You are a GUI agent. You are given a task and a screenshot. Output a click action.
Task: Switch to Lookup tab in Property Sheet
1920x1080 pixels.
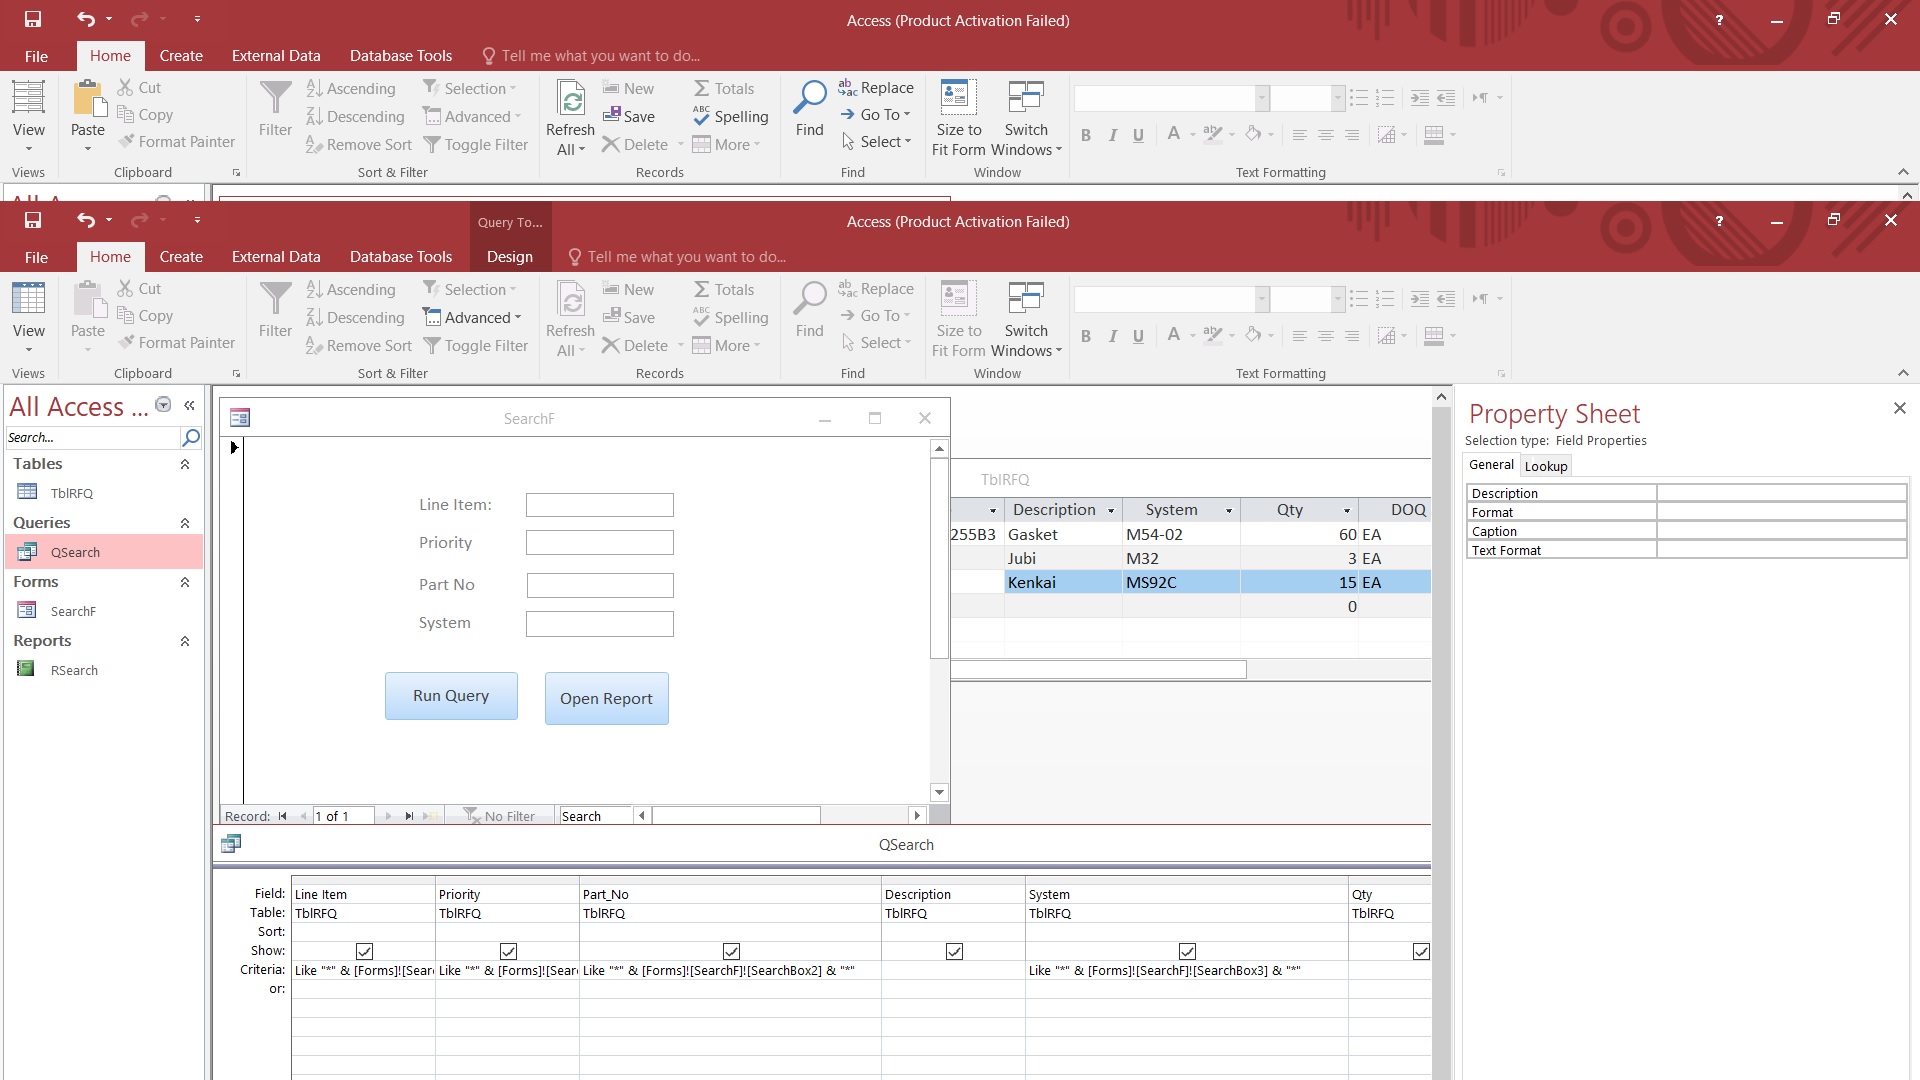pyautogui.click(x=1546, y=466)
